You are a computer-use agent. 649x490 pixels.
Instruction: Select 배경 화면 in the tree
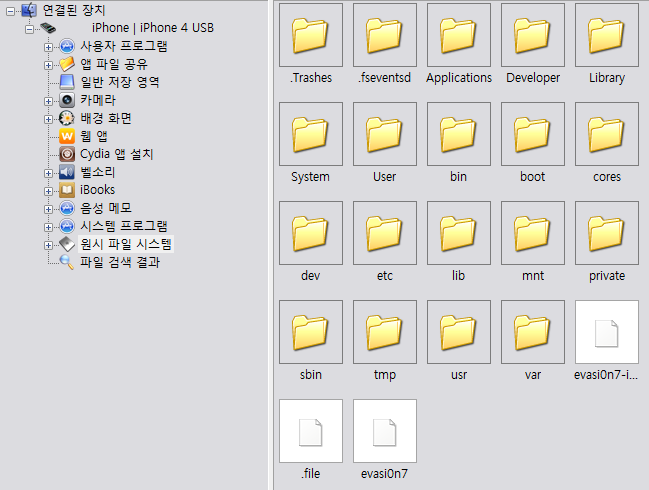(106, 118)
